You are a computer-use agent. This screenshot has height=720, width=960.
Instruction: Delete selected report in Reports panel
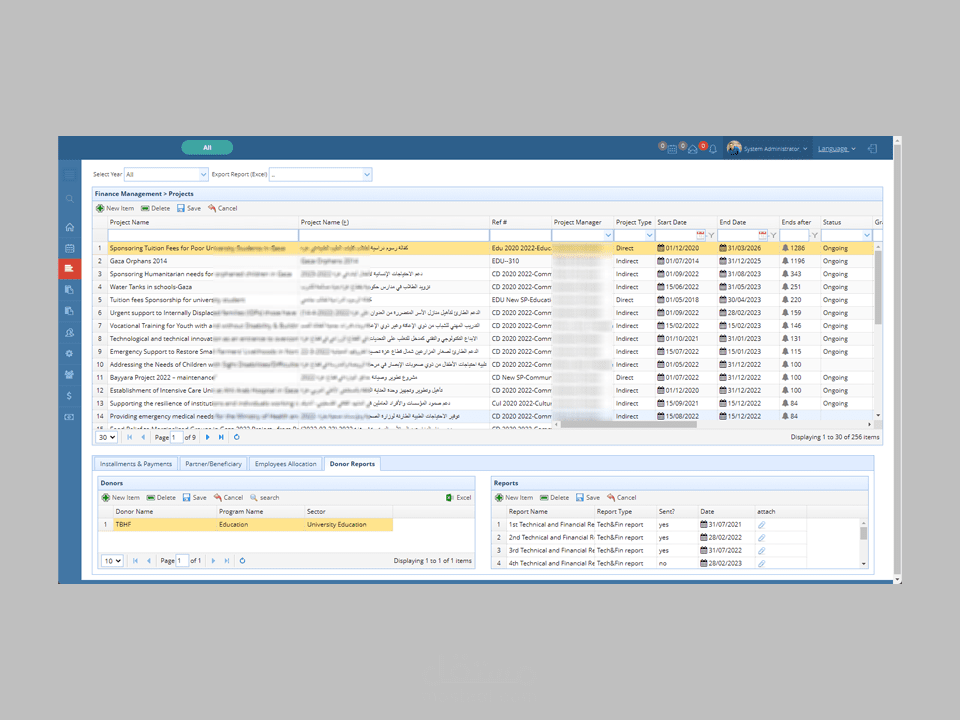click(x=554, y=498)
